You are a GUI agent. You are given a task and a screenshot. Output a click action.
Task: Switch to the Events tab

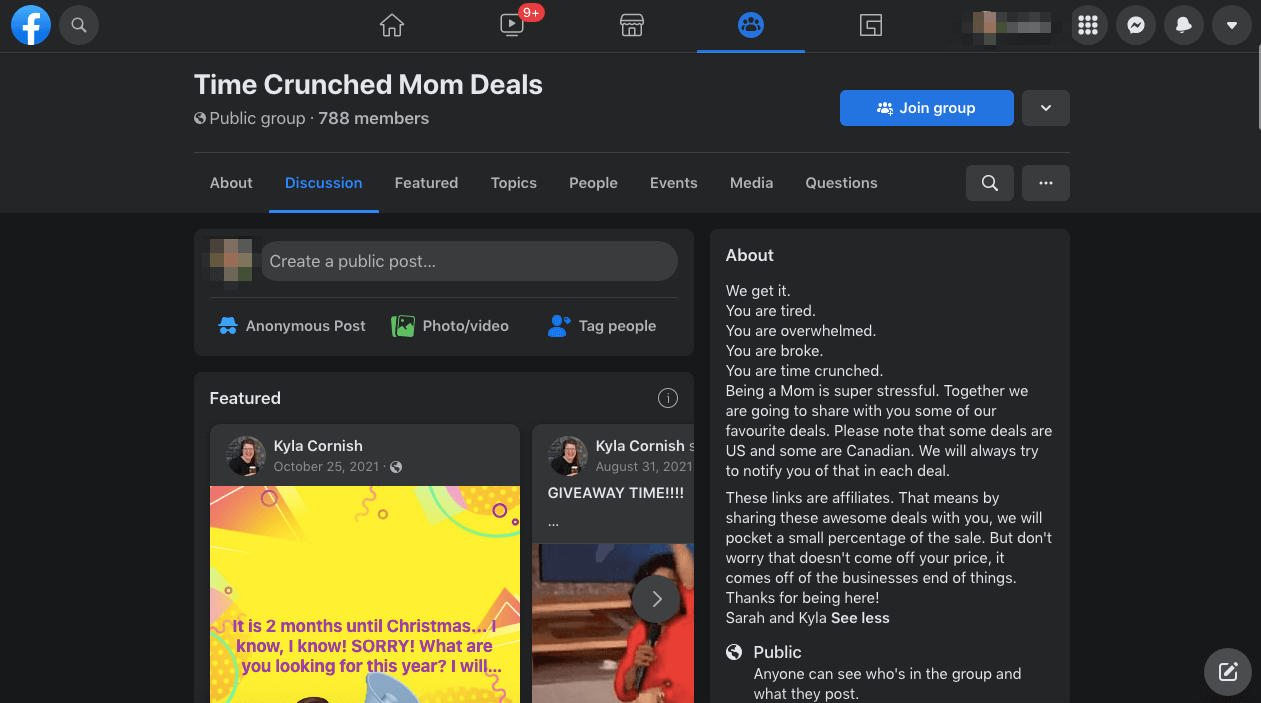674,183
